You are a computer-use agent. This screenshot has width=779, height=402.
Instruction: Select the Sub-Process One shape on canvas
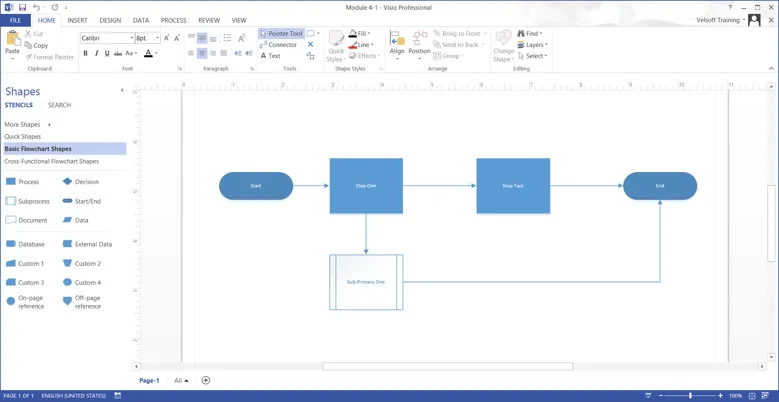coord(366,282)
